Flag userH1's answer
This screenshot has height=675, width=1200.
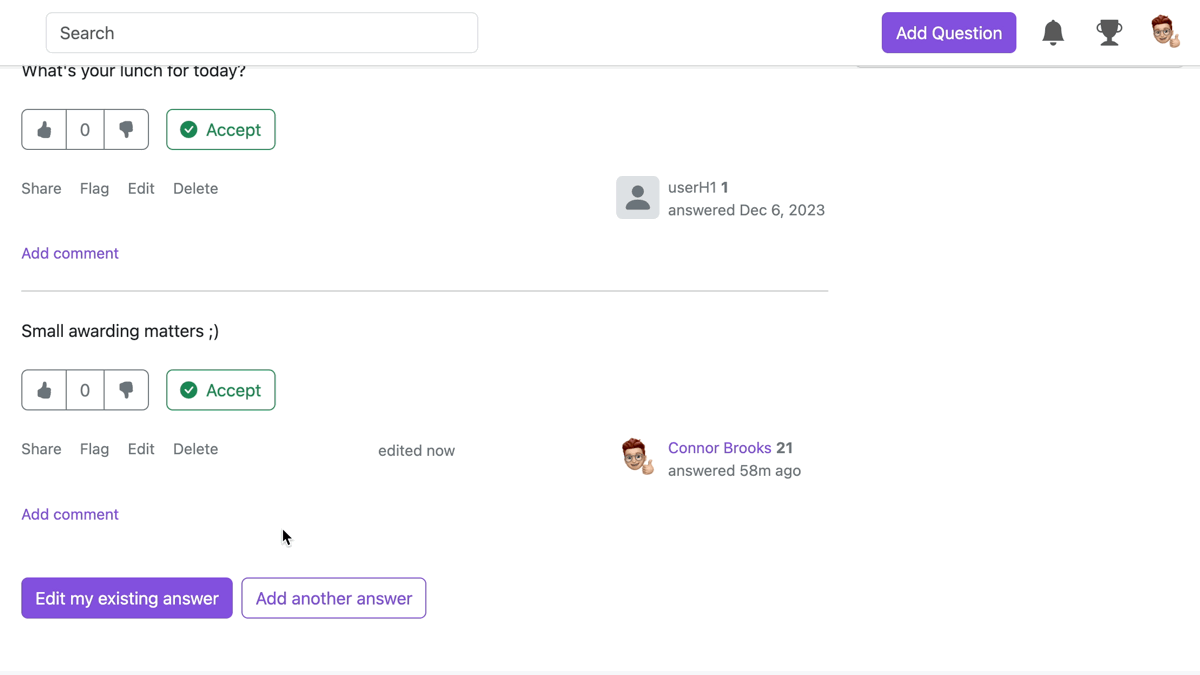pyautogui.click(x=94, y=189)
